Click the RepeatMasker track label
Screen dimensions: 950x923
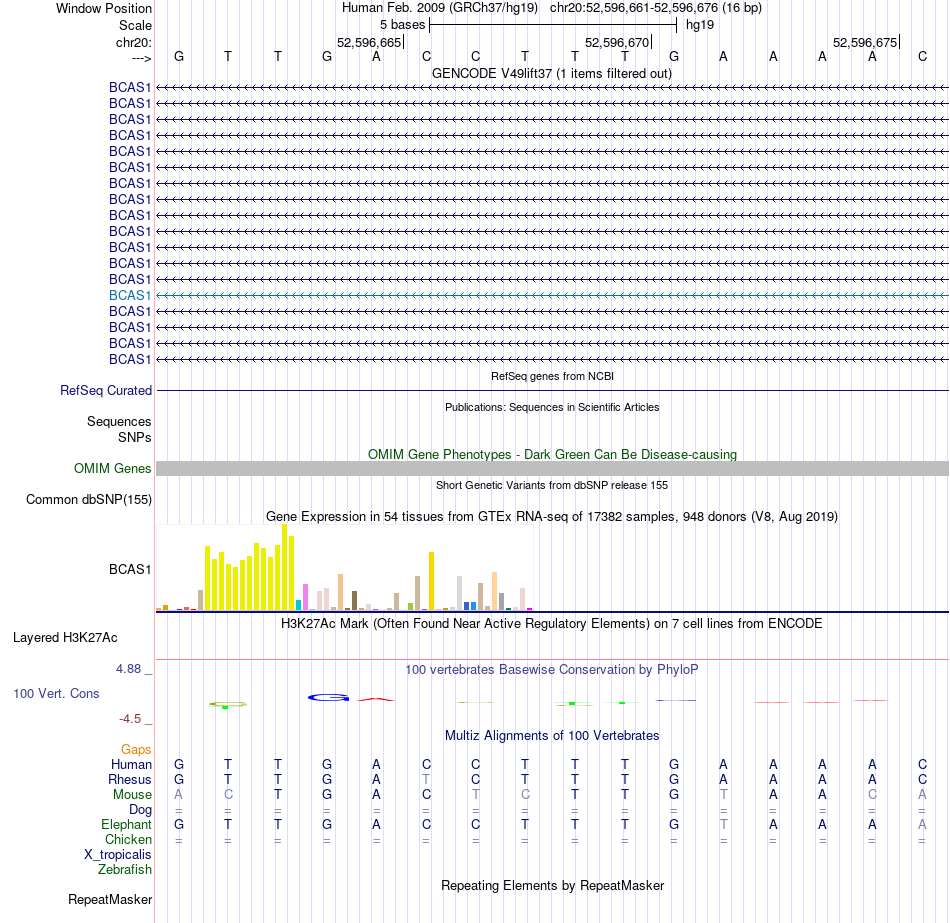(x=110, y=899)
